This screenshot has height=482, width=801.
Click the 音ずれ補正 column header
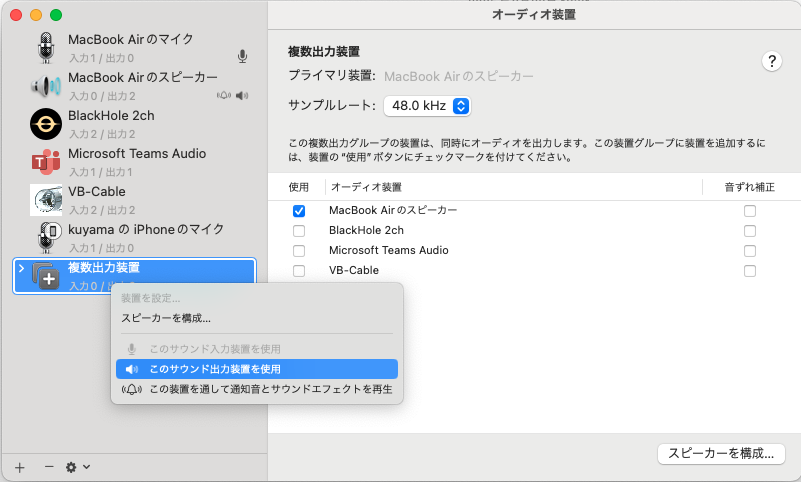(x=749, y=187)
